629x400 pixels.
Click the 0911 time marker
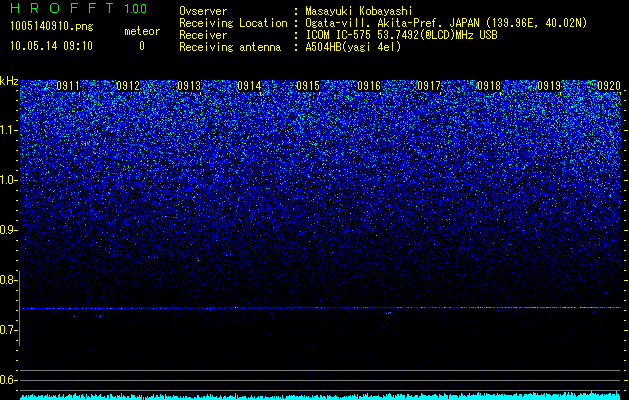[x=68, y=86]
